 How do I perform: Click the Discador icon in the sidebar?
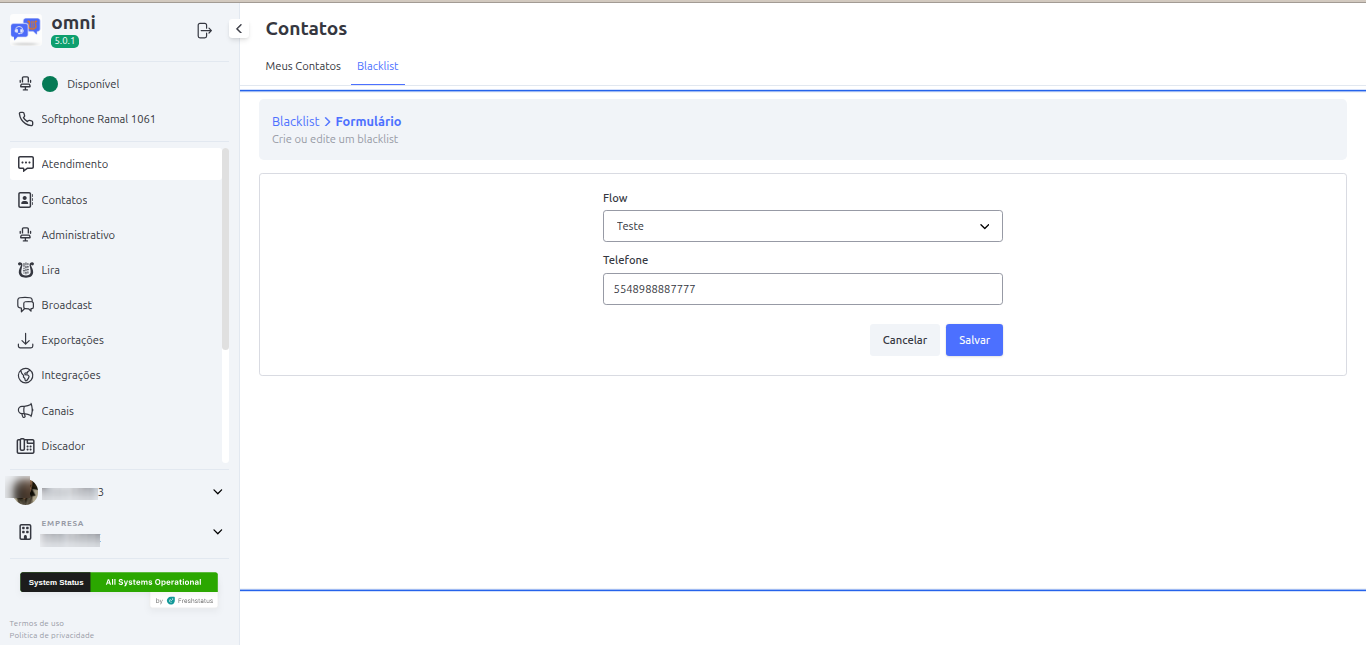point(26,446)
